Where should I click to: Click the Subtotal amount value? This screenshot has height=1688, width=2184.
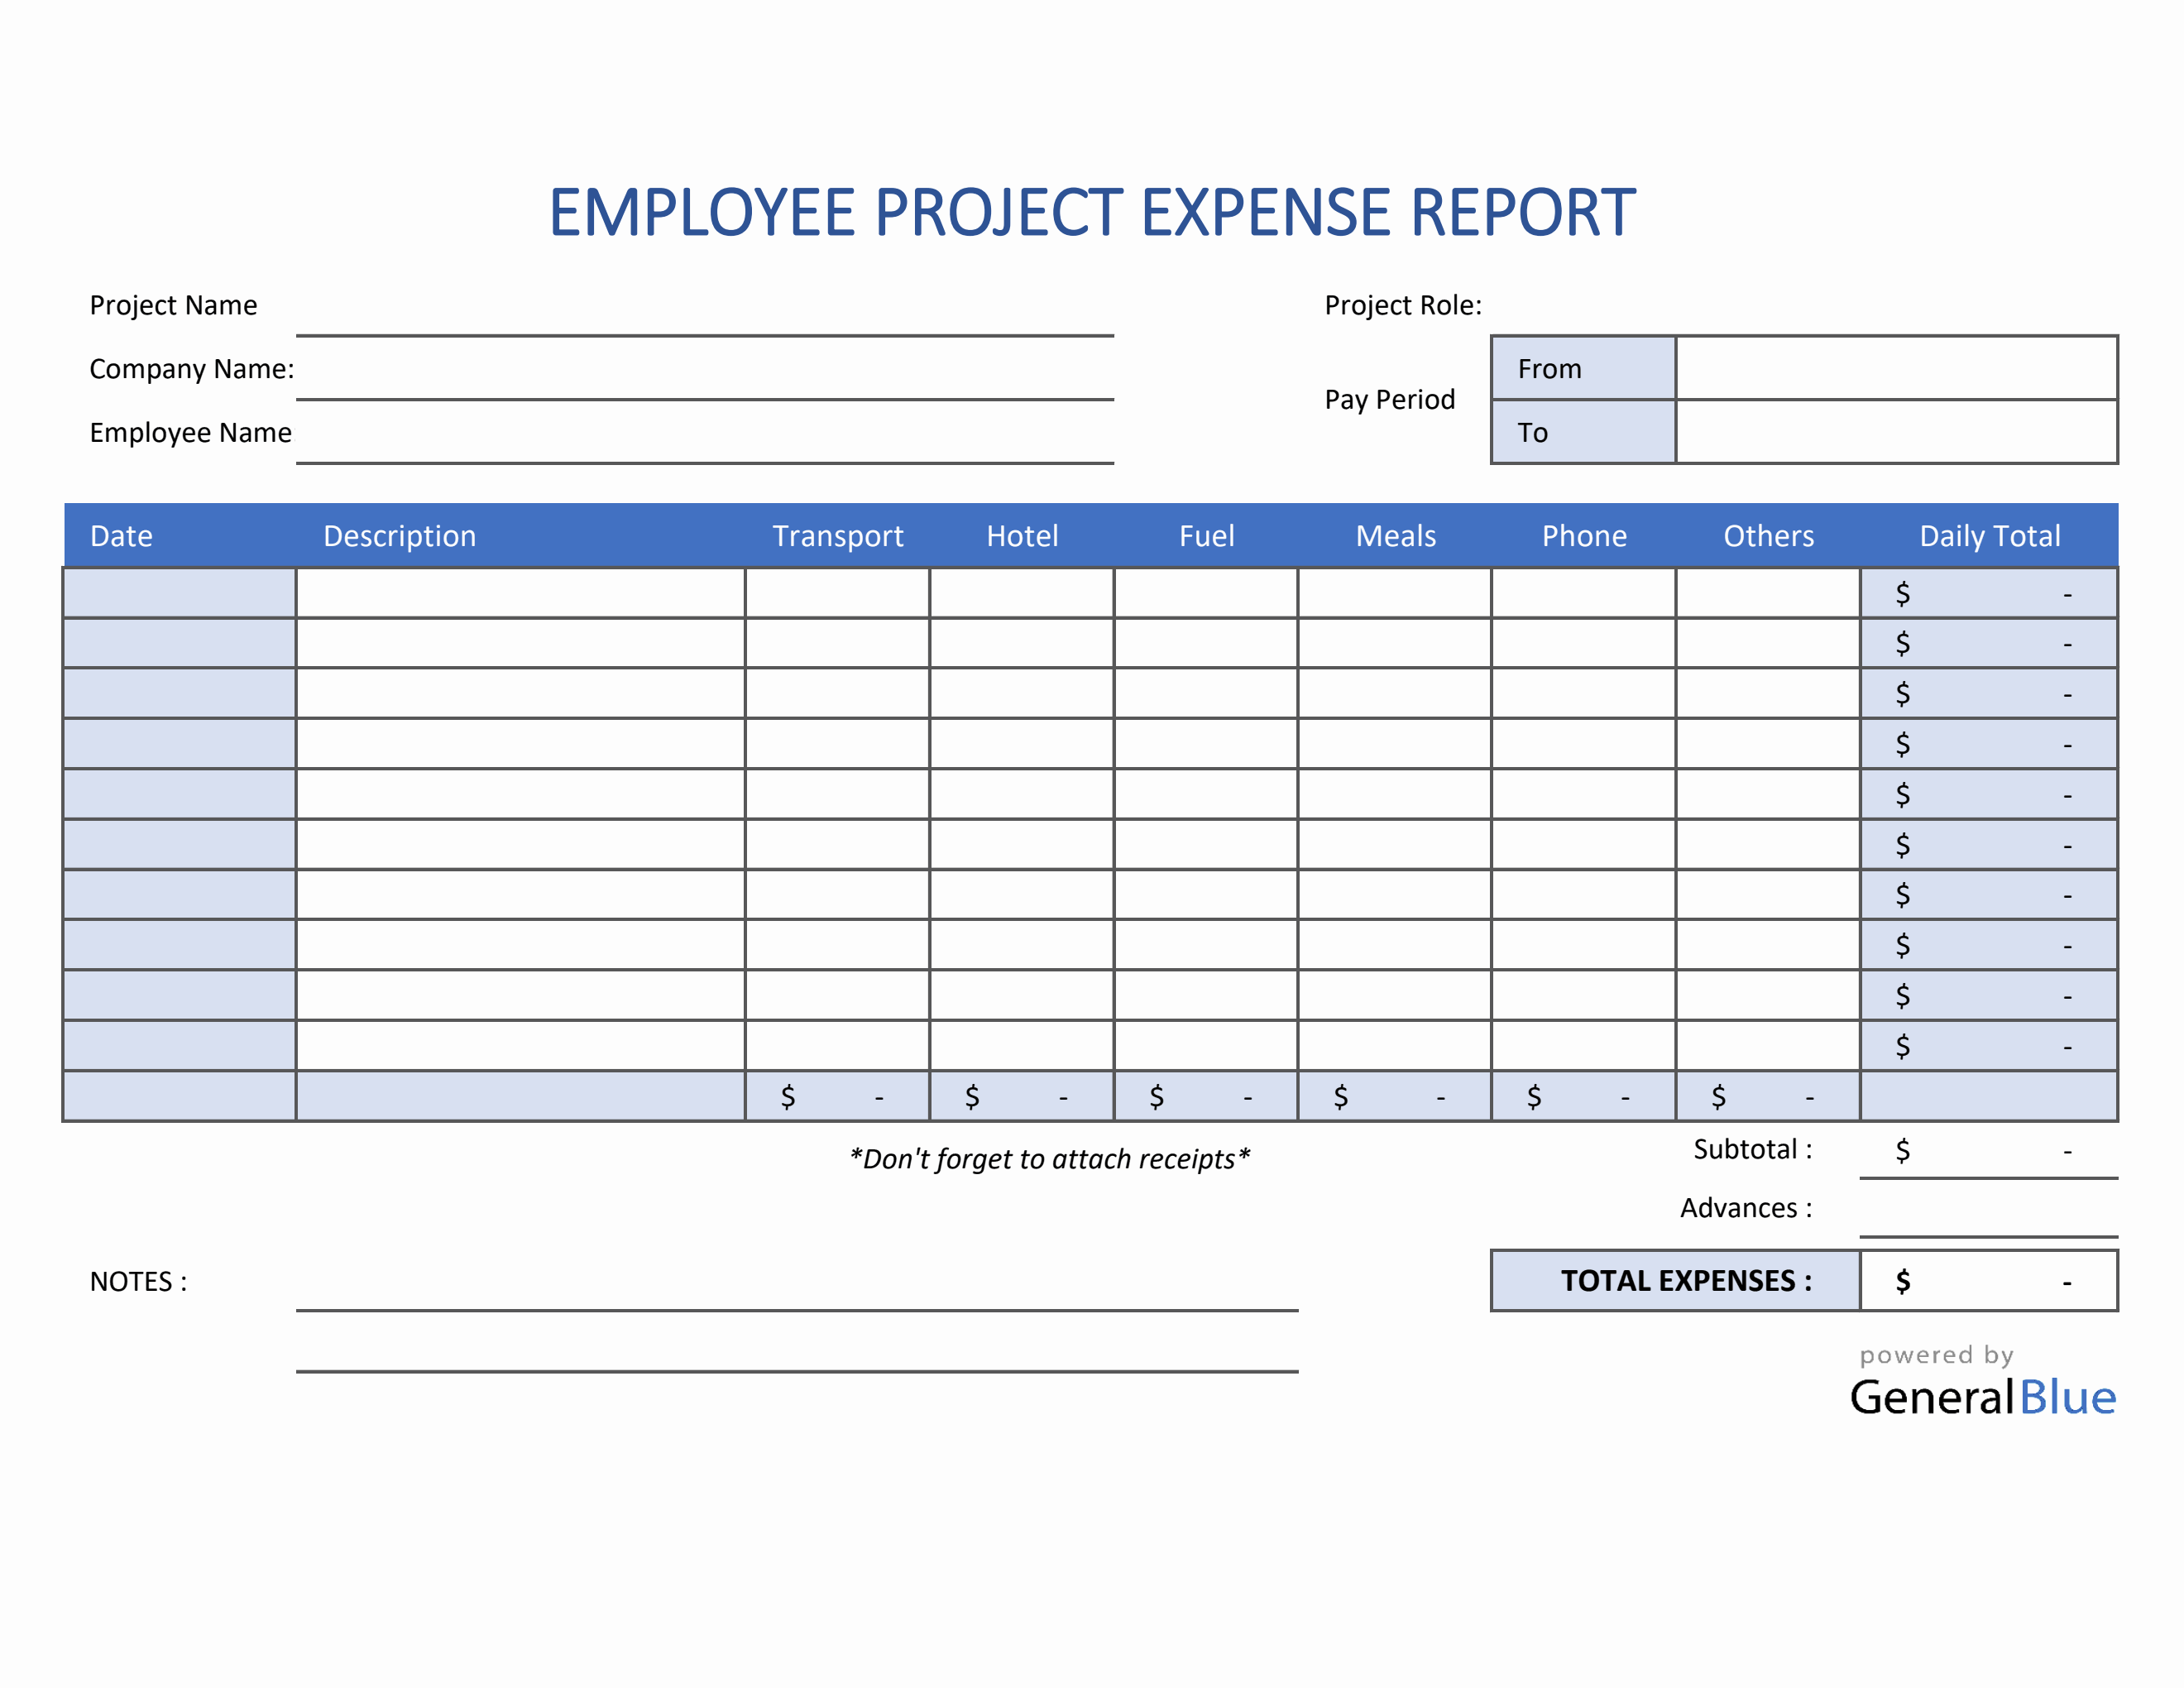click(1989, 1151)
